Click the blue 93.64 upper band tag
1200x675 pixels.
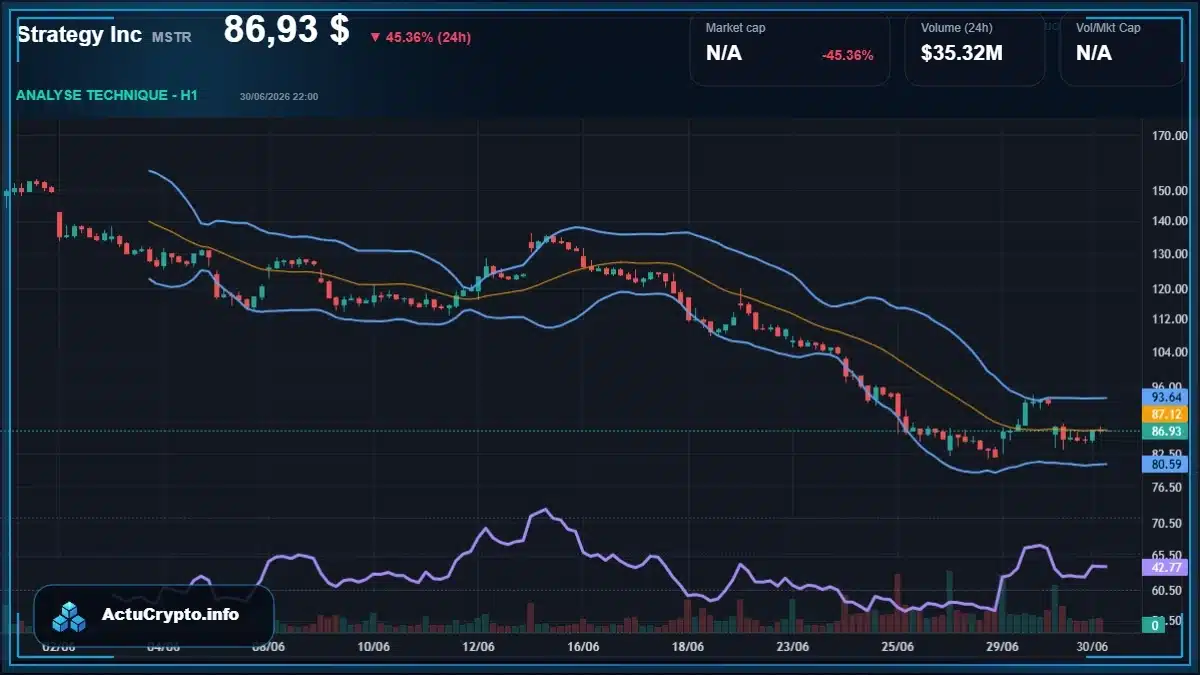coord(1166,397)
